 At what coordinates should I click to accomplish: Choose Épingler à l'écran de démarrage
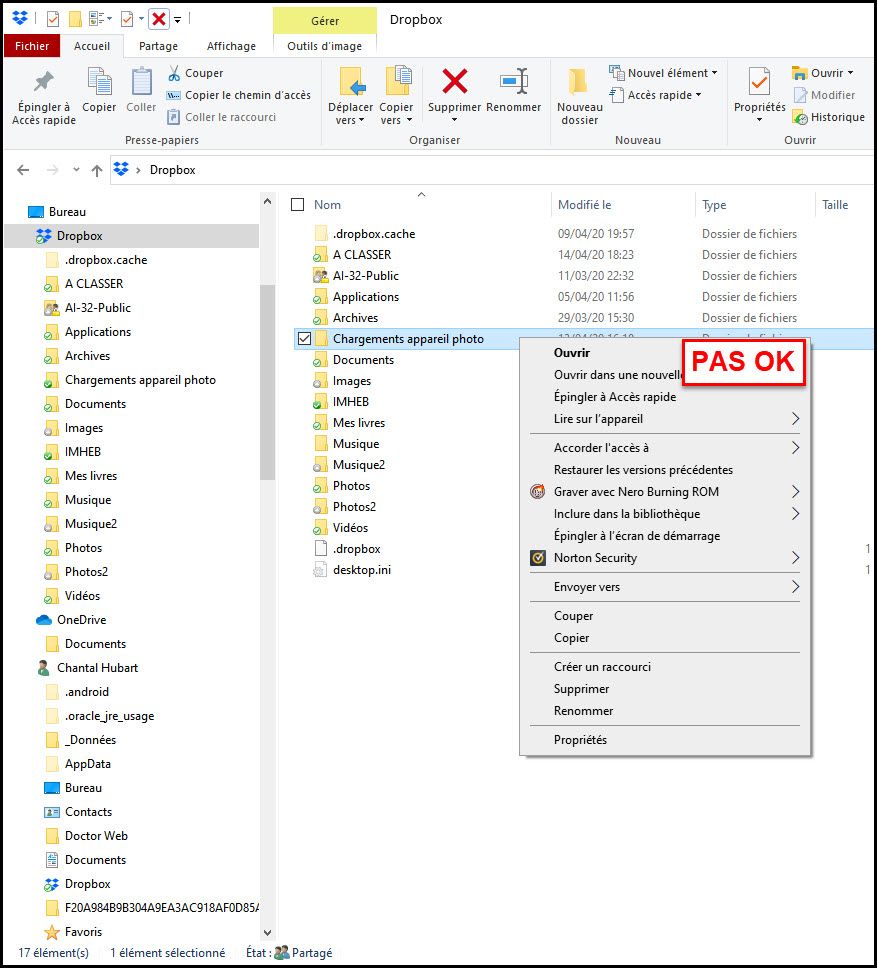click(665, 536)
